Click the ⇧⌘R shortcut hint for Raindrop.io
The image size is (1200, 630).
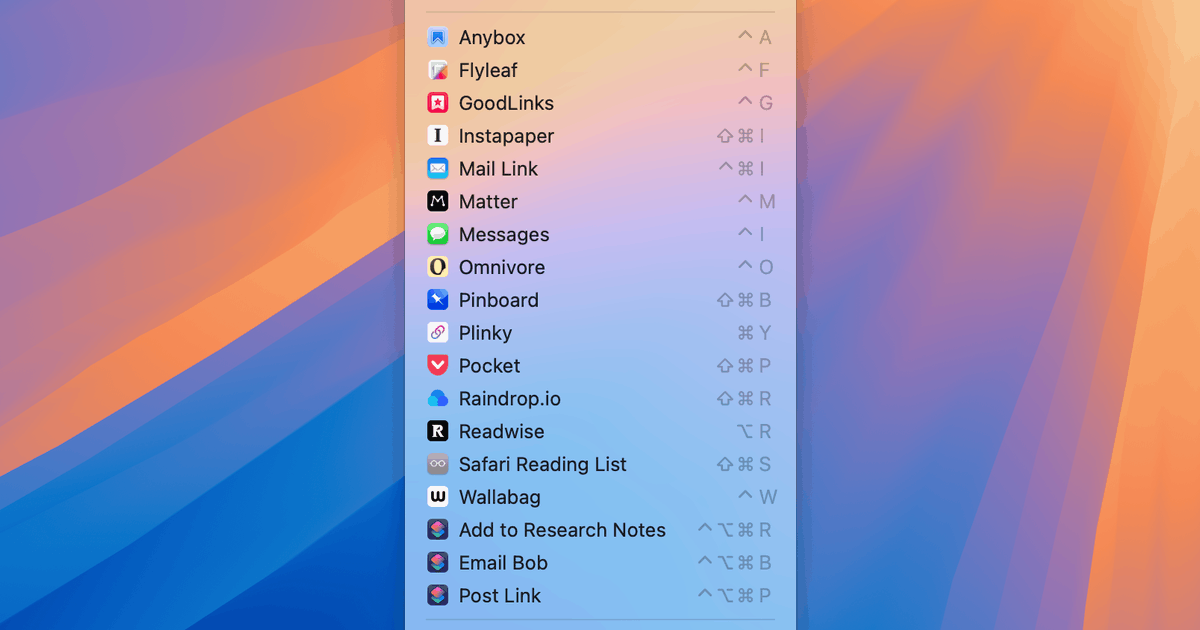click(x=744, y=399)
